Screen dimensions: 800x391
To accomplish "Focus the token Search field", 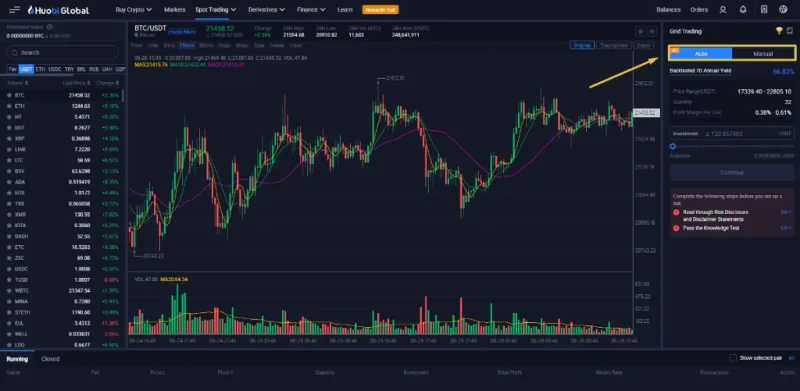I will (x=63, y=53).
